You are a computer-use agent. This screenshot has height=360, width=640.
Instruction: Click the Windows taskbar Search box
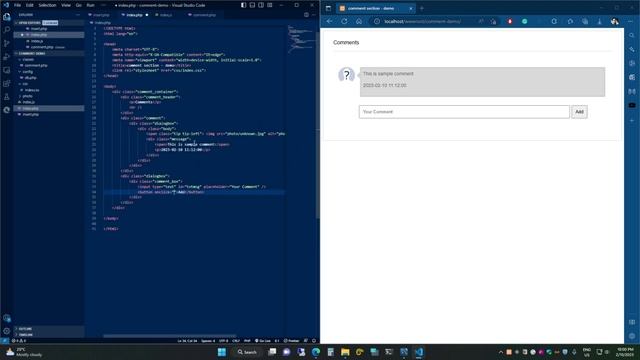click(247, 352)
